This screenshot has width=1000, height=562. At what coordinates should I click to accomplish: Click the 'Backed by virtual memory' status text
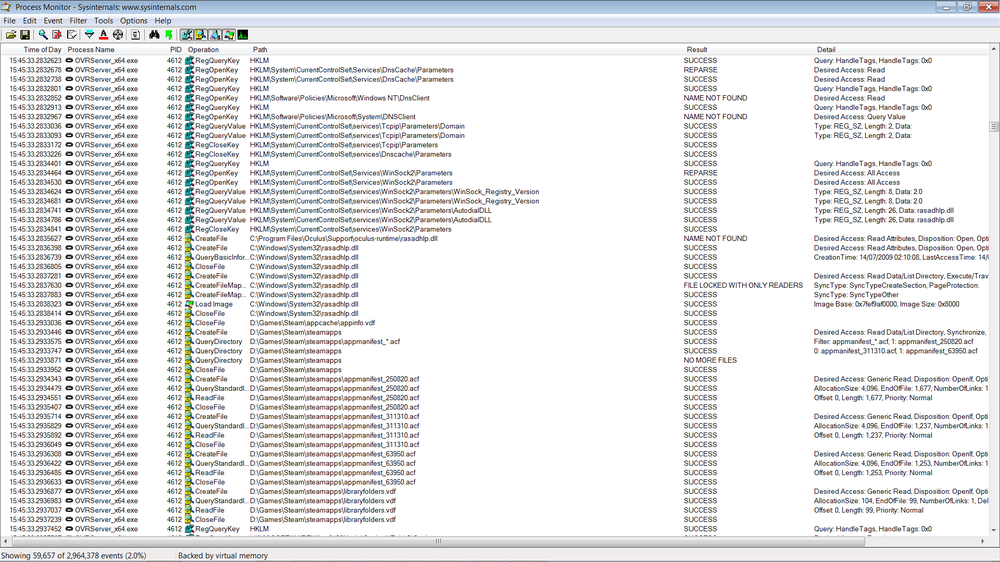(x=223, y=556)
